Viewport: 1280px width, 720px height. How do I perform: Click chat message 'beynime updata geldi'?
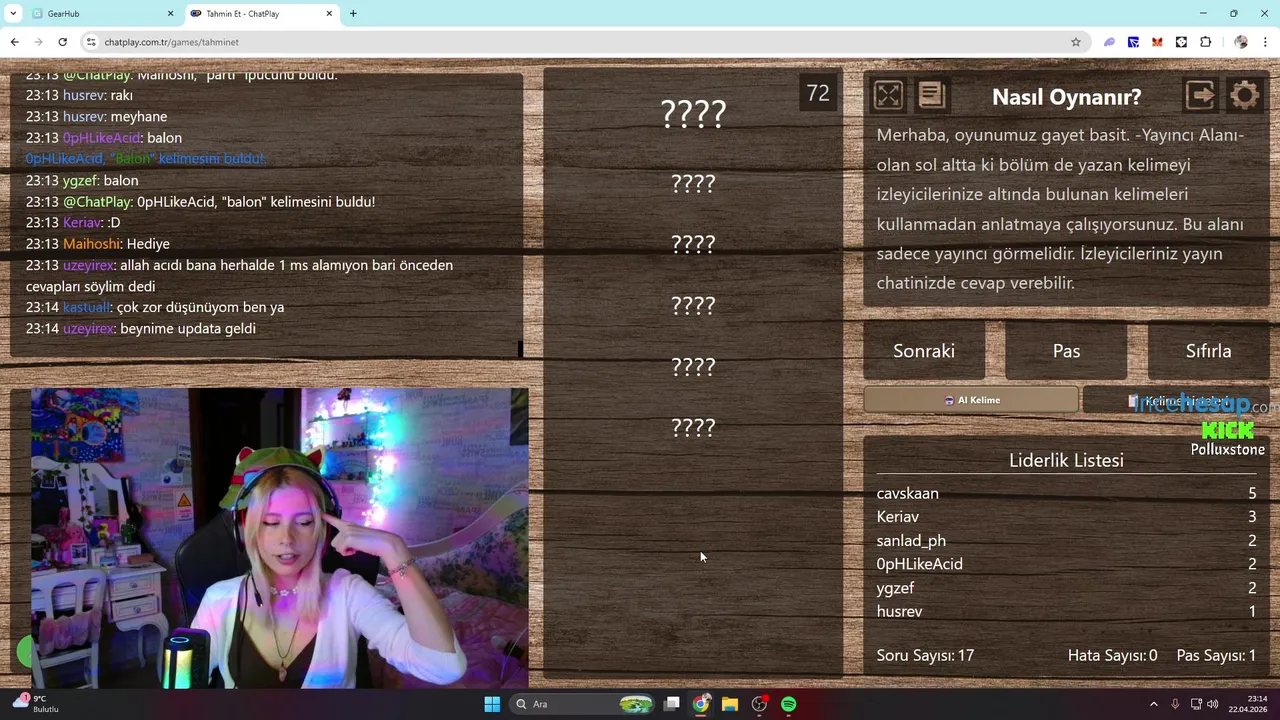pos(188,328)
